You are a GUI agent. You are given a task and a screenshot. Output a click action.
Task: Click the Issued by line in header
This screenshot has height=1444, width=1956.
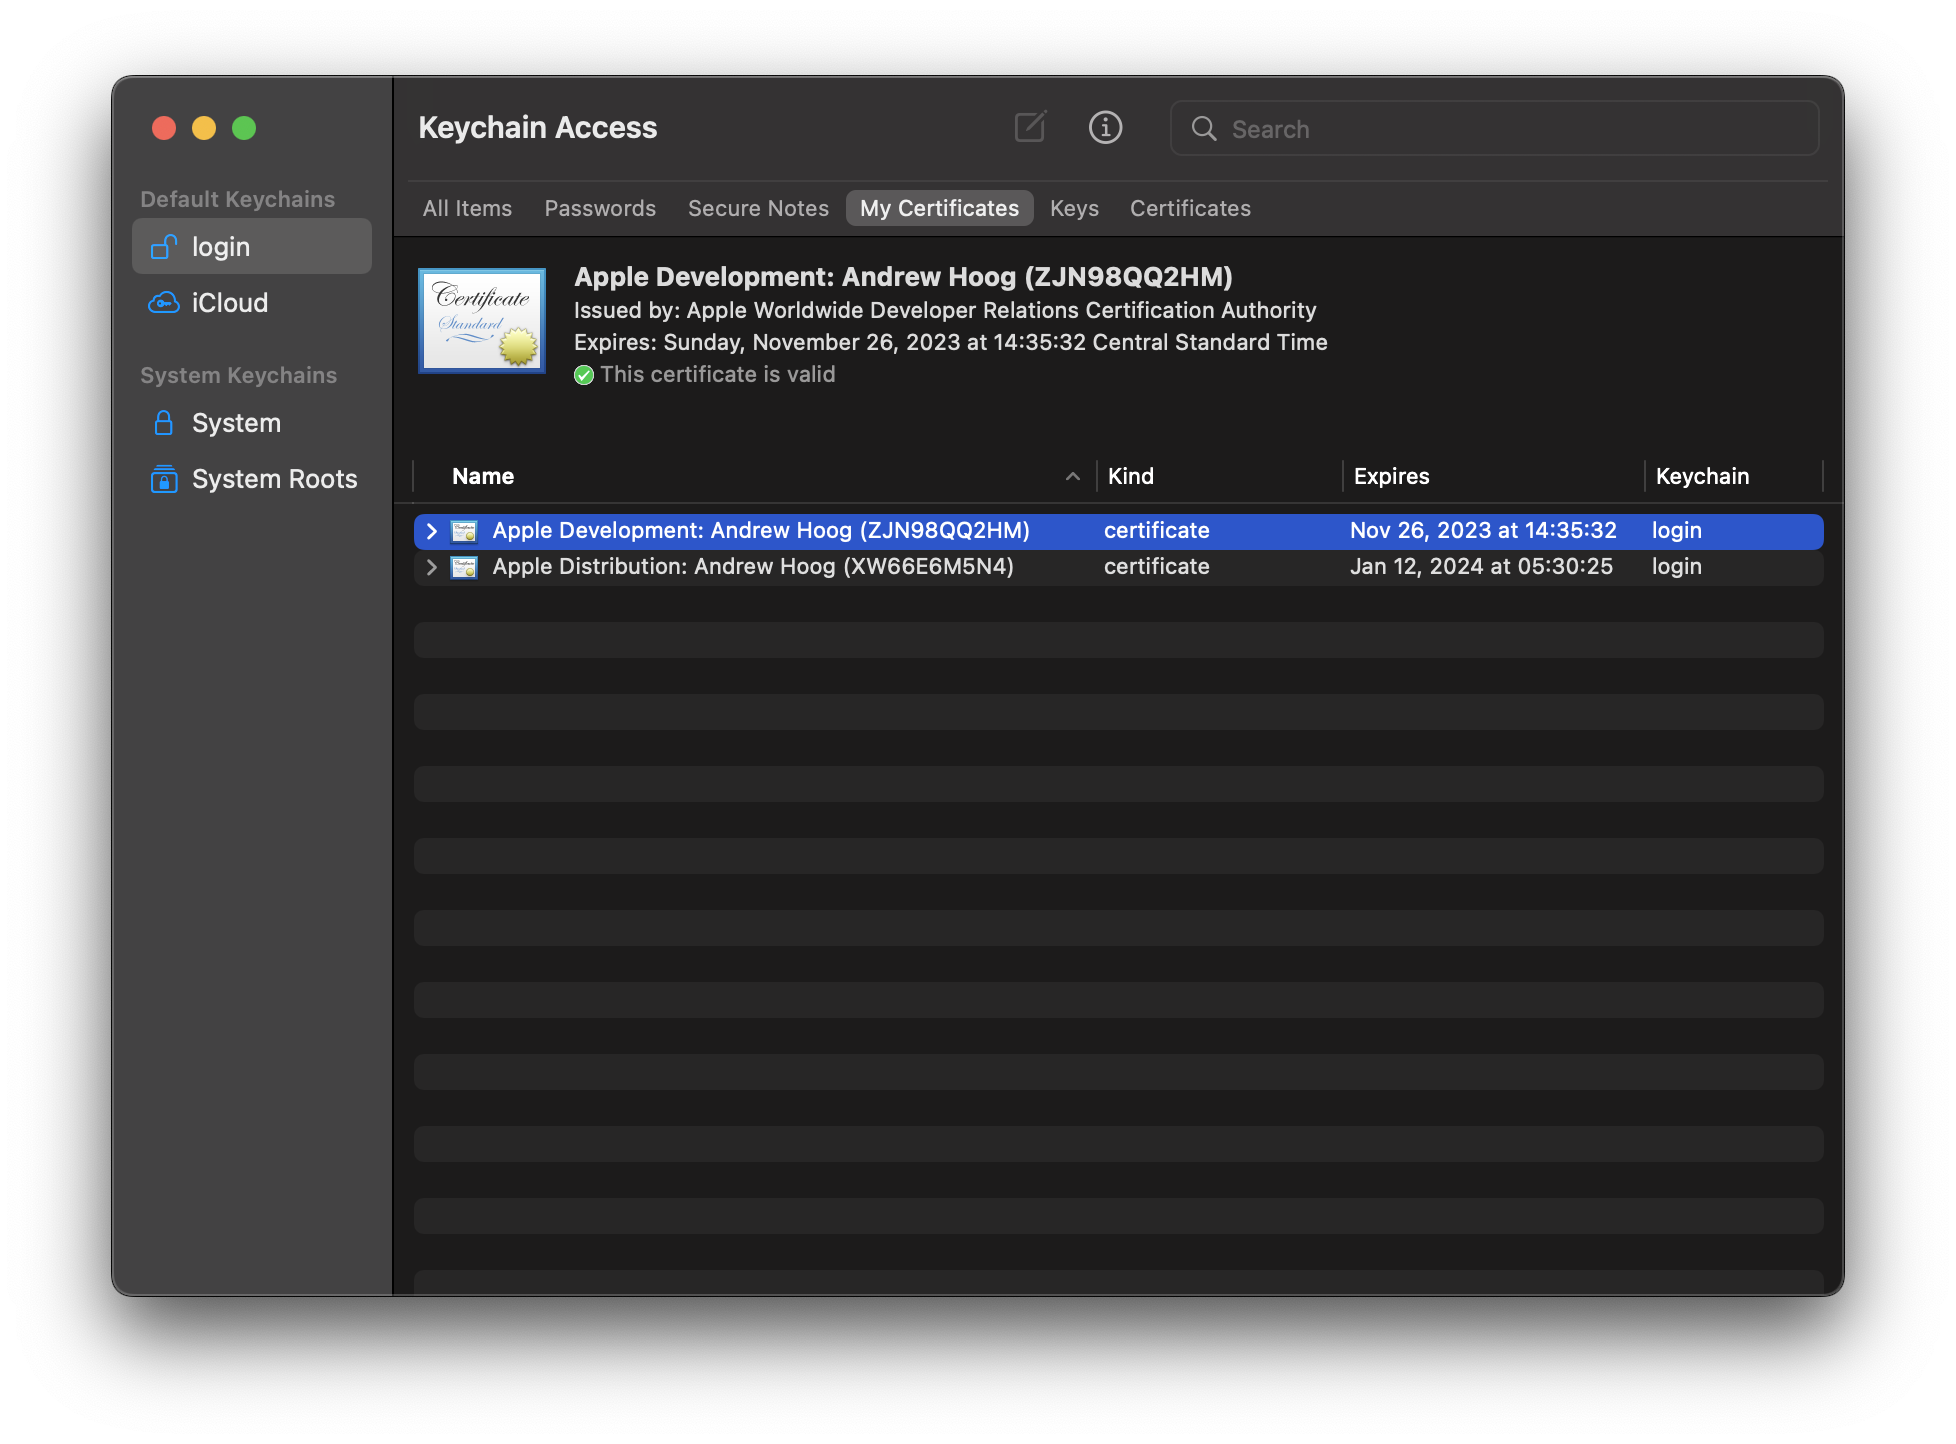pyautogui.click(x=945, y=311)
